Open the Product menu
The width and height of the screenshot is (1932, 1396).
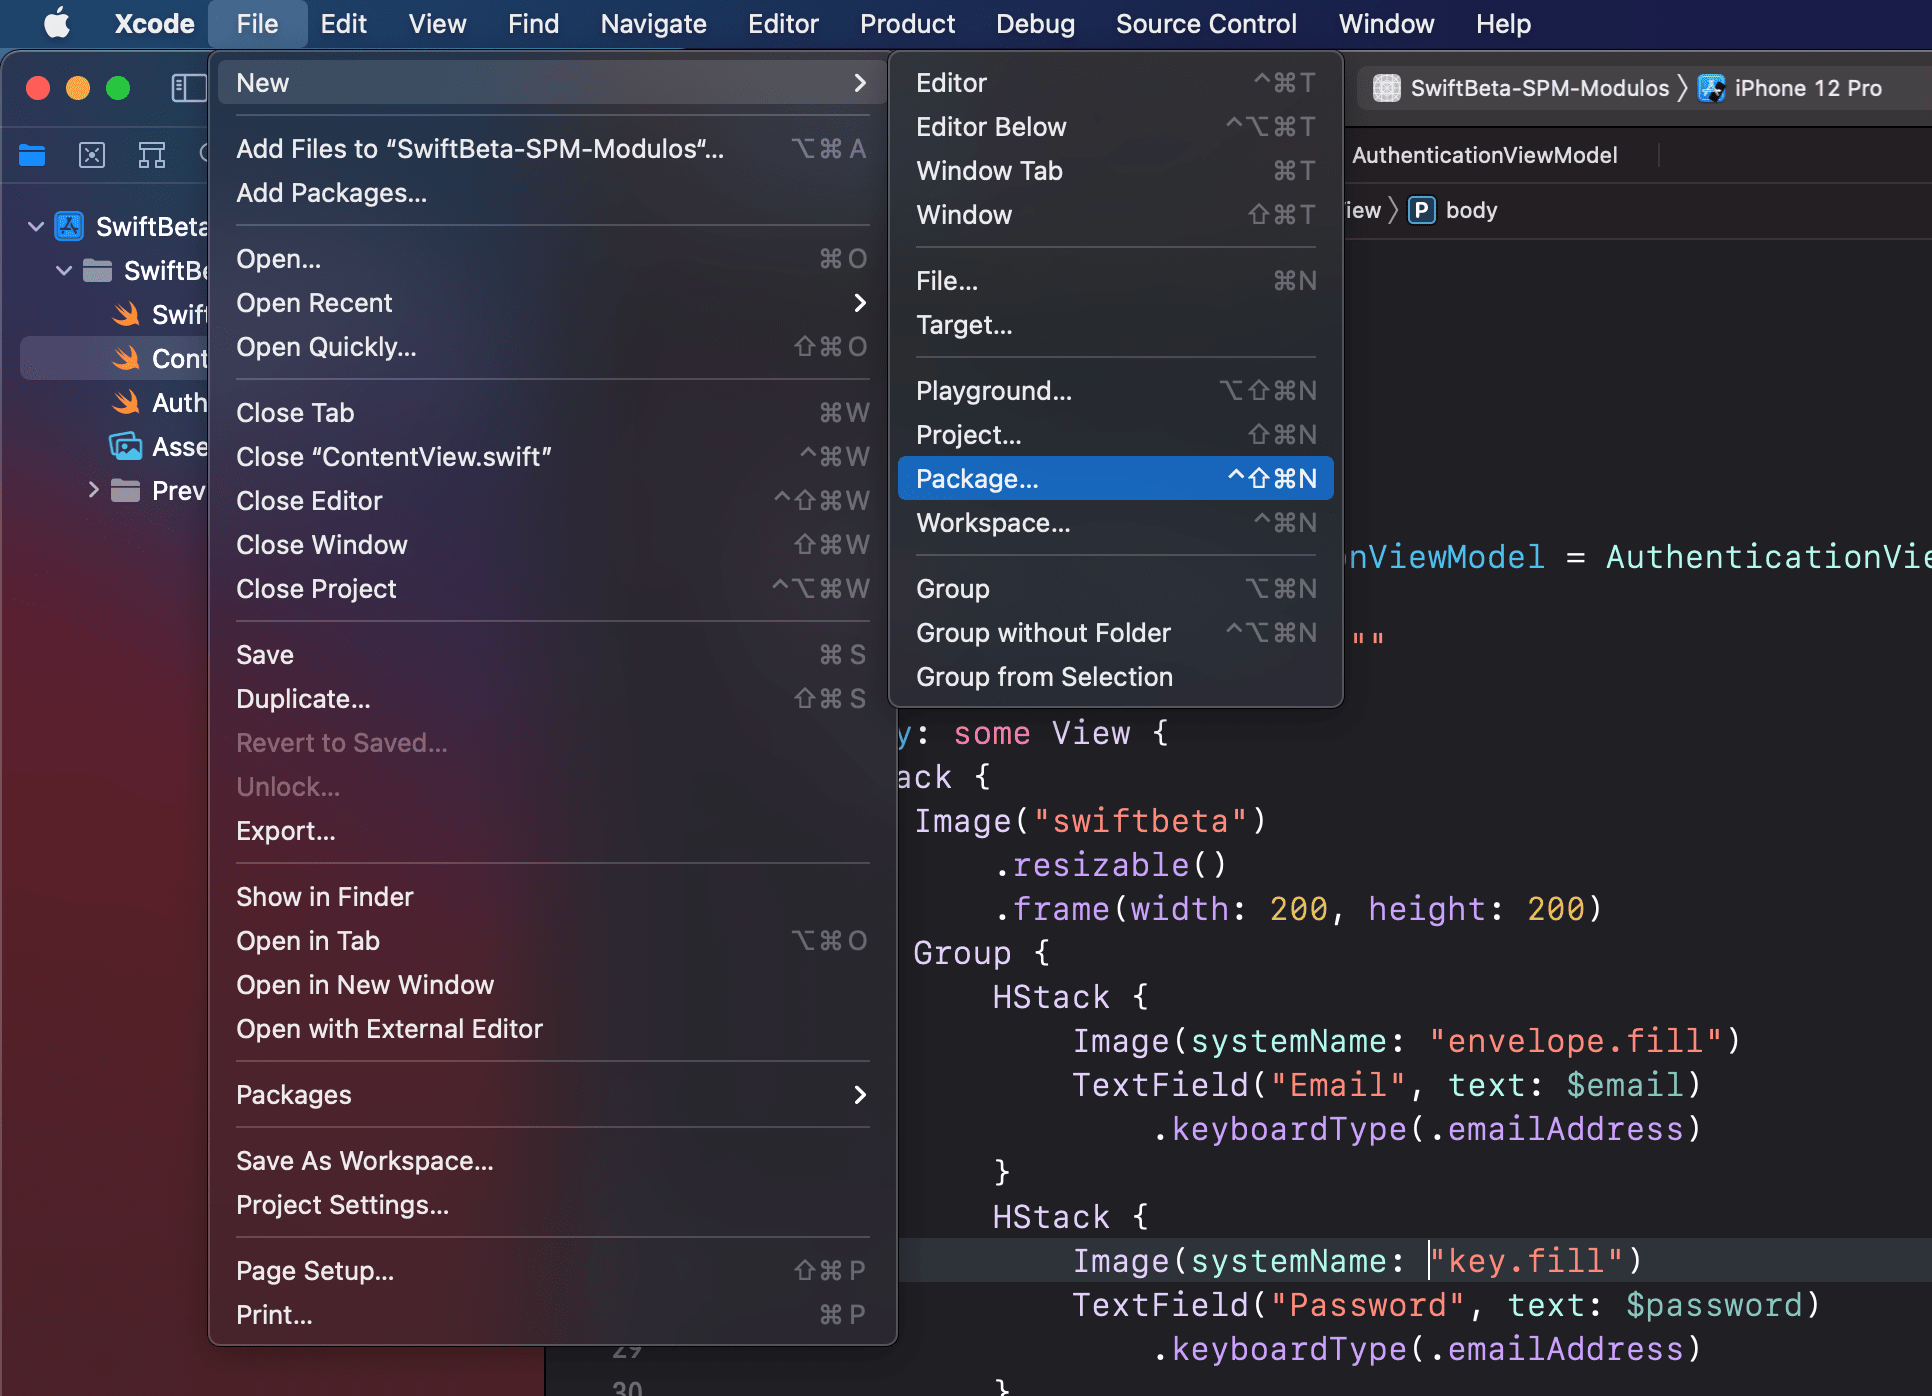click(907, 24)
